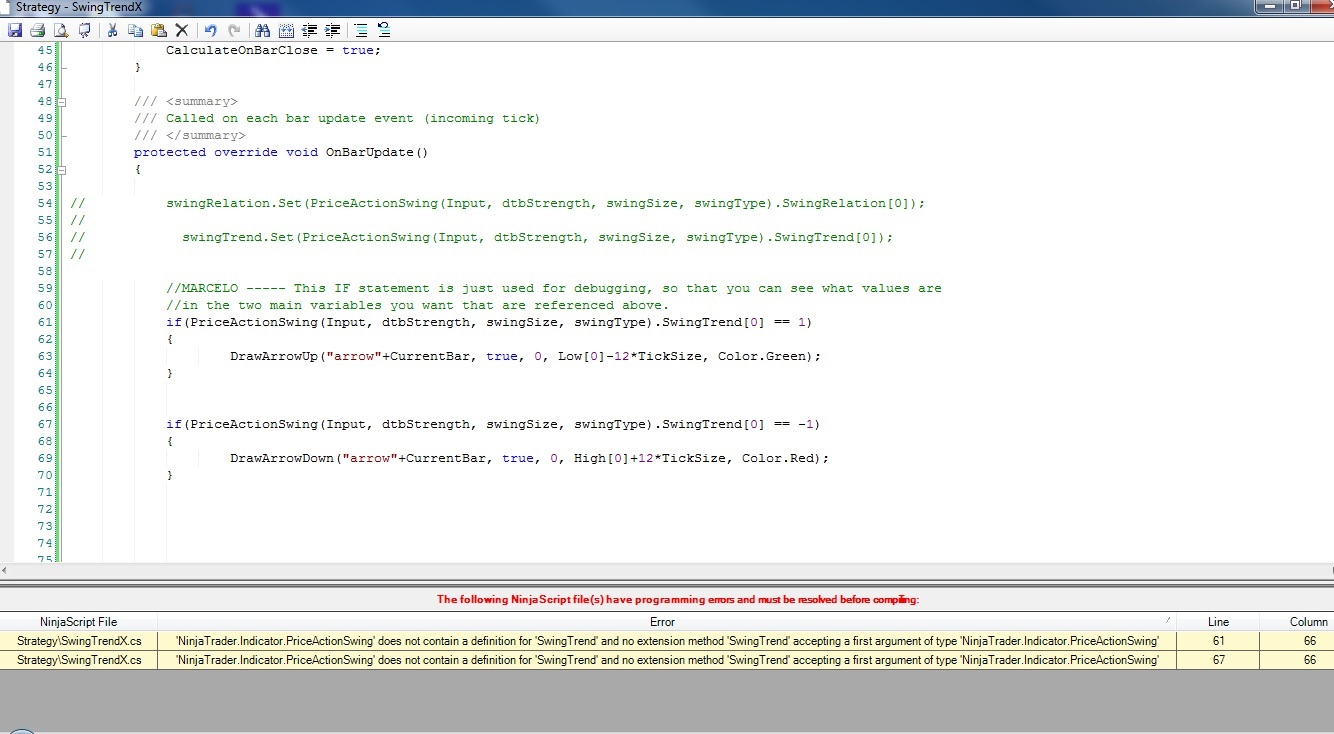Open print preview of script
The image size is (1334, 734).
(x=61, y=31)
